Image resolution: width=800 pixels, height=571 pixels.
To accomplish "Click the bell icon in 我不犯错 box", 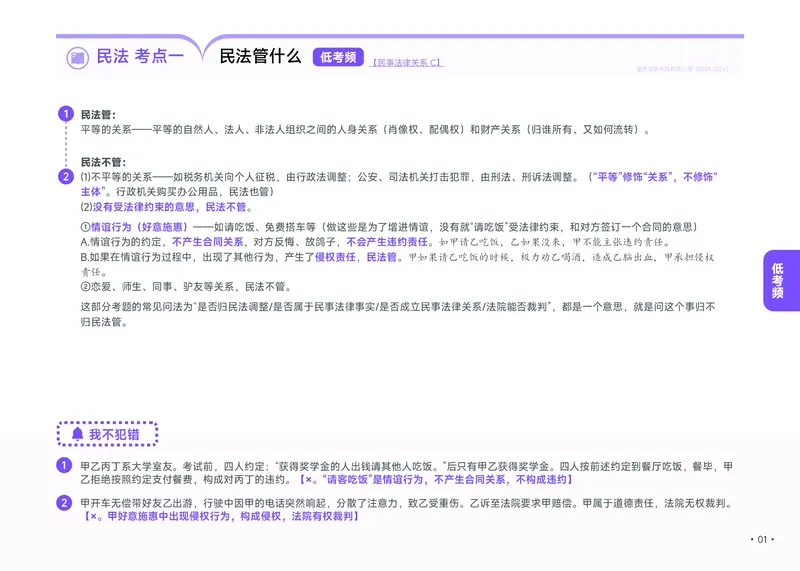I will [x=78, y=434].
